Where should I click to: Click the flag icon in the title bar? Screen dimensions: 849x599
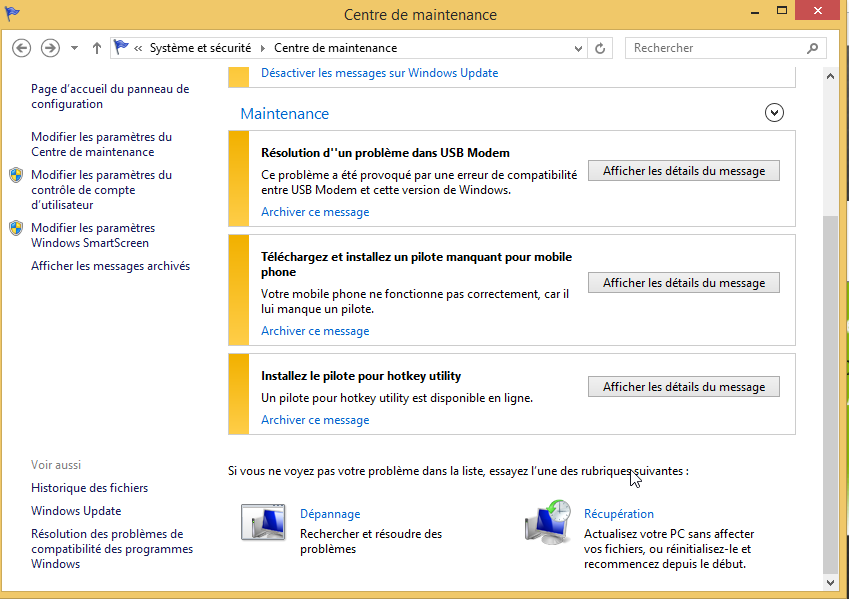(12, 13)
